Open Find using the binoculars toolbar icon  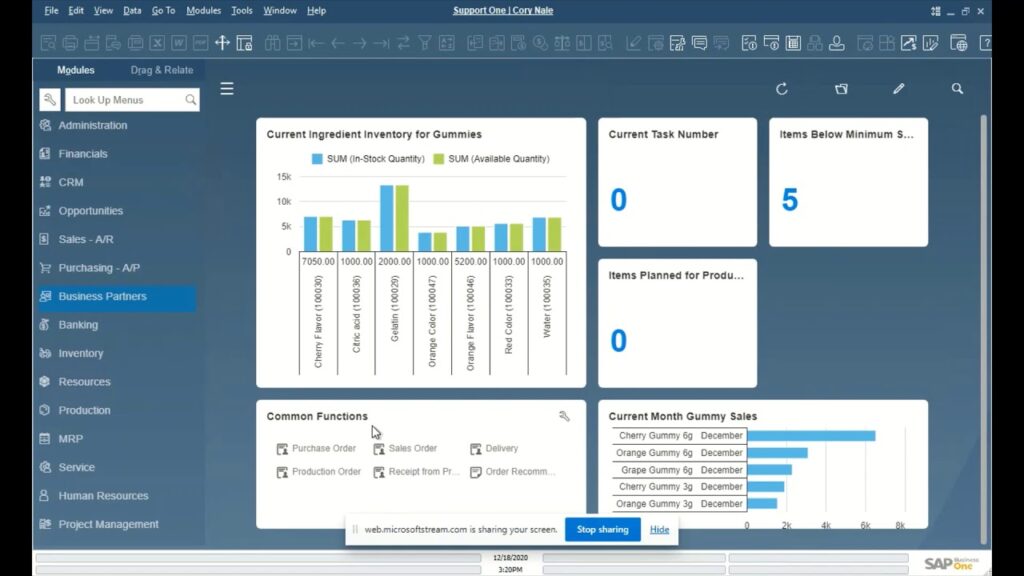click(272, 43)
